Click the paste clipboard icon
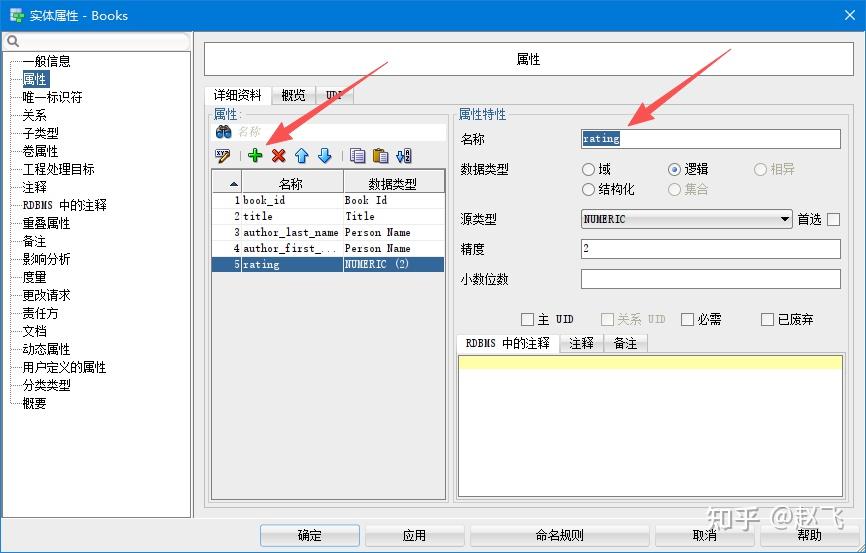This screenshot has width=866, height=553. click(381, 156)
